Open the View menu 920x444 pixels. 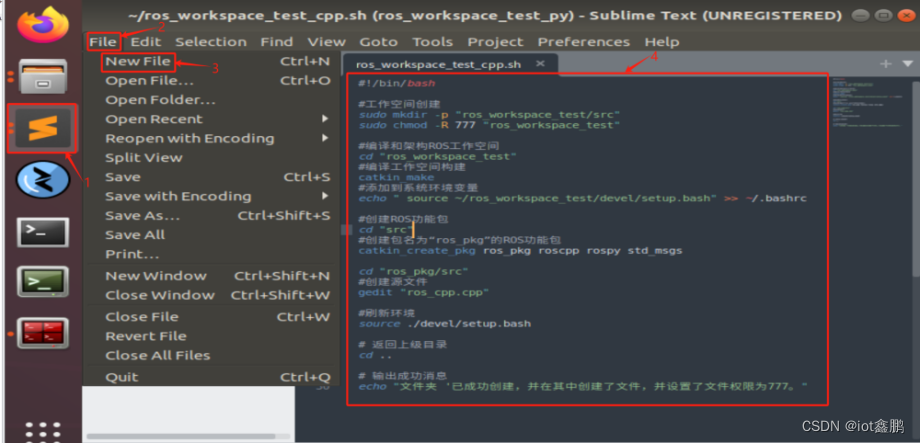(327, 42)
